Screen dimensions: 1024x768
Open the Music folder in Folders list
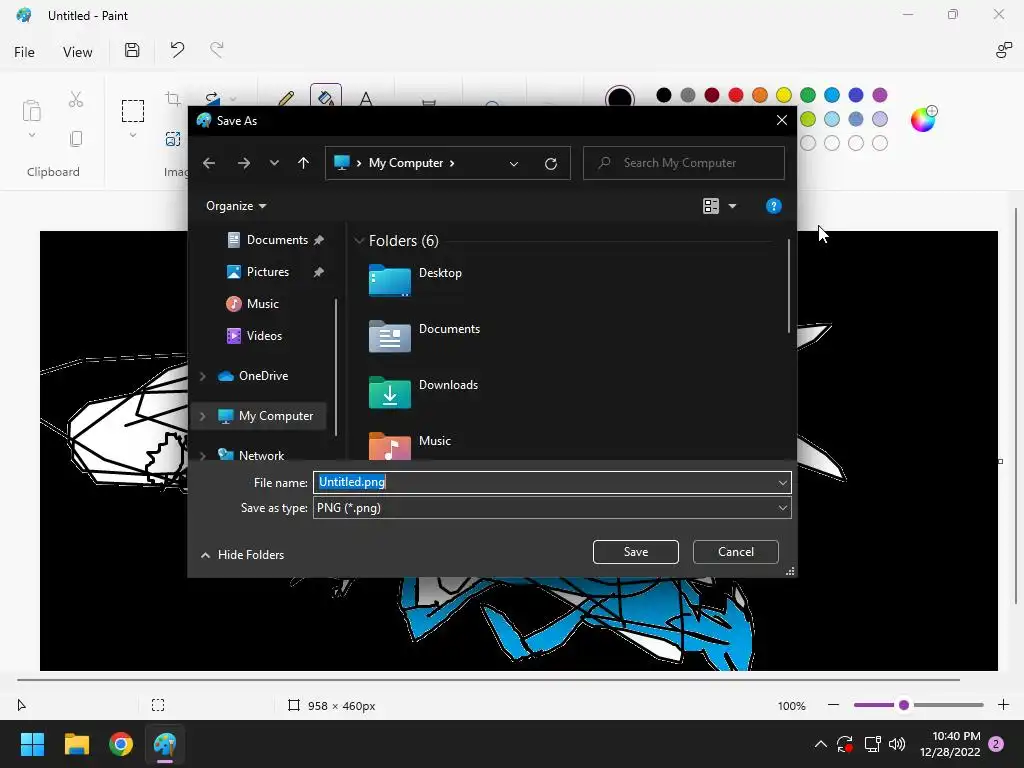pyautogui.click(x=410, y=446)
